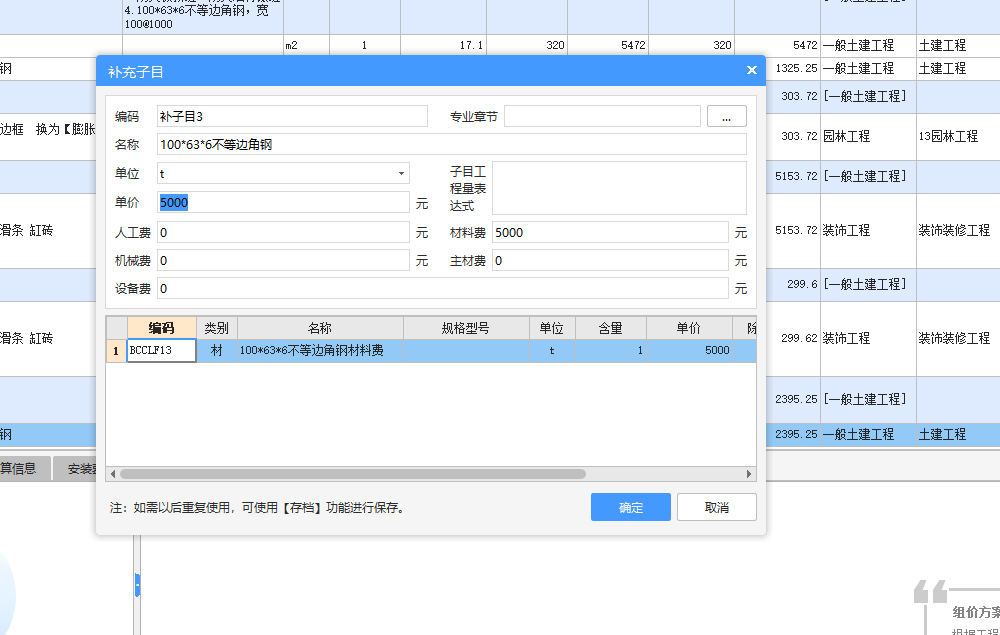Click the 编码 column header in grid
This screenshot has height=635, width=1000.
[161, 328]
